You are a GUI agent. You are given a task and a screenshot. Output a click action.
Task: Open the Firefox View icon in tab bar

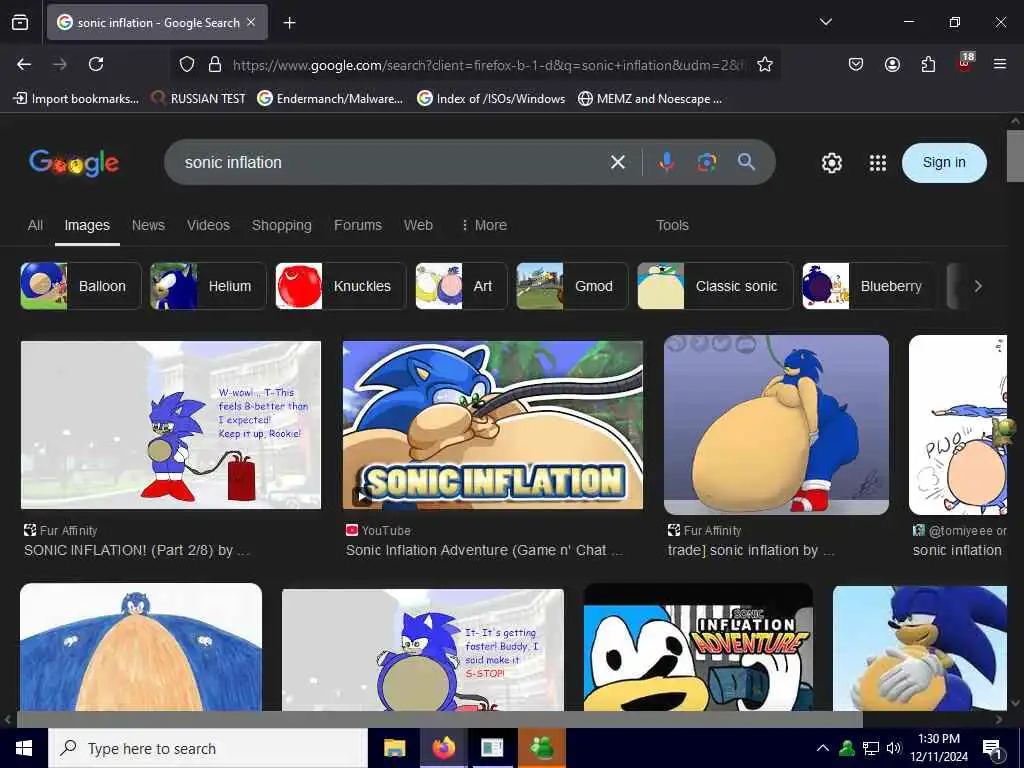pyautogui.click(x=20, y=22)
